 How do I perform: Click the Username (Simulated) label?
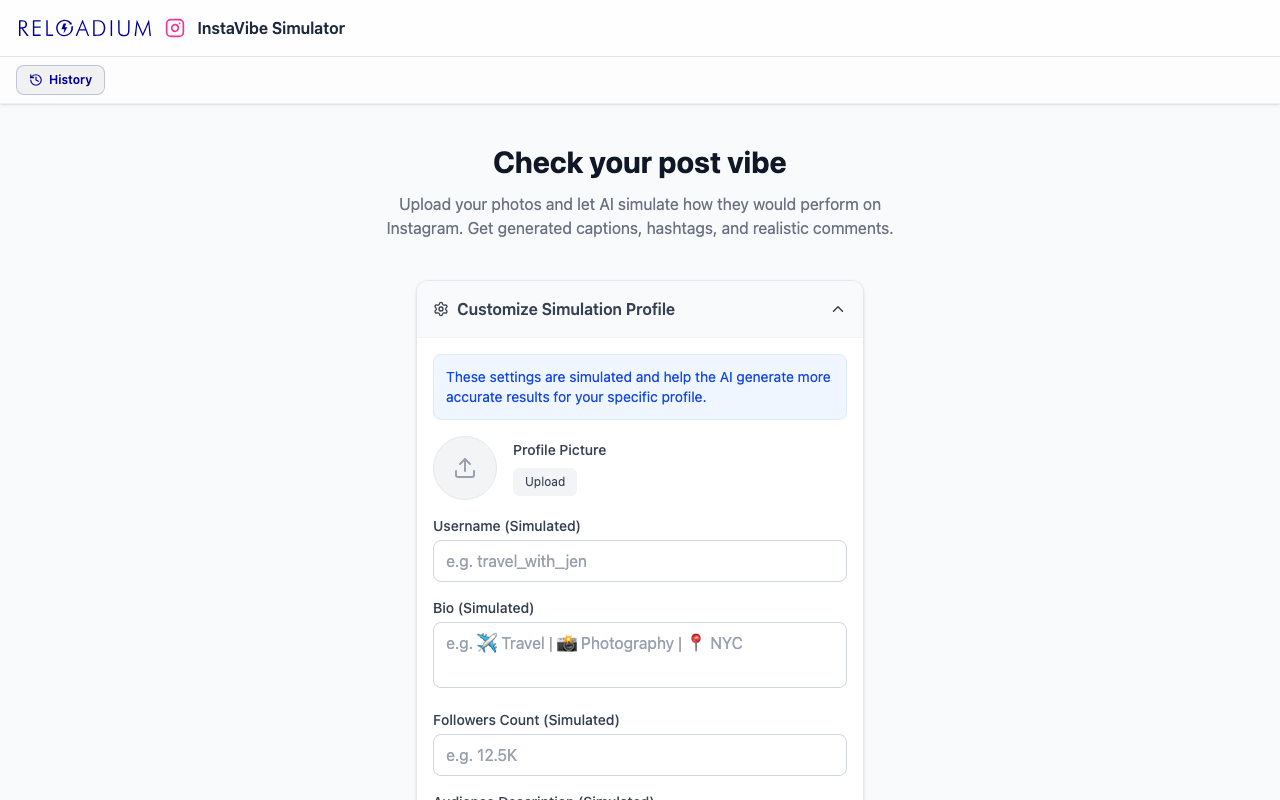pos(507,526)
